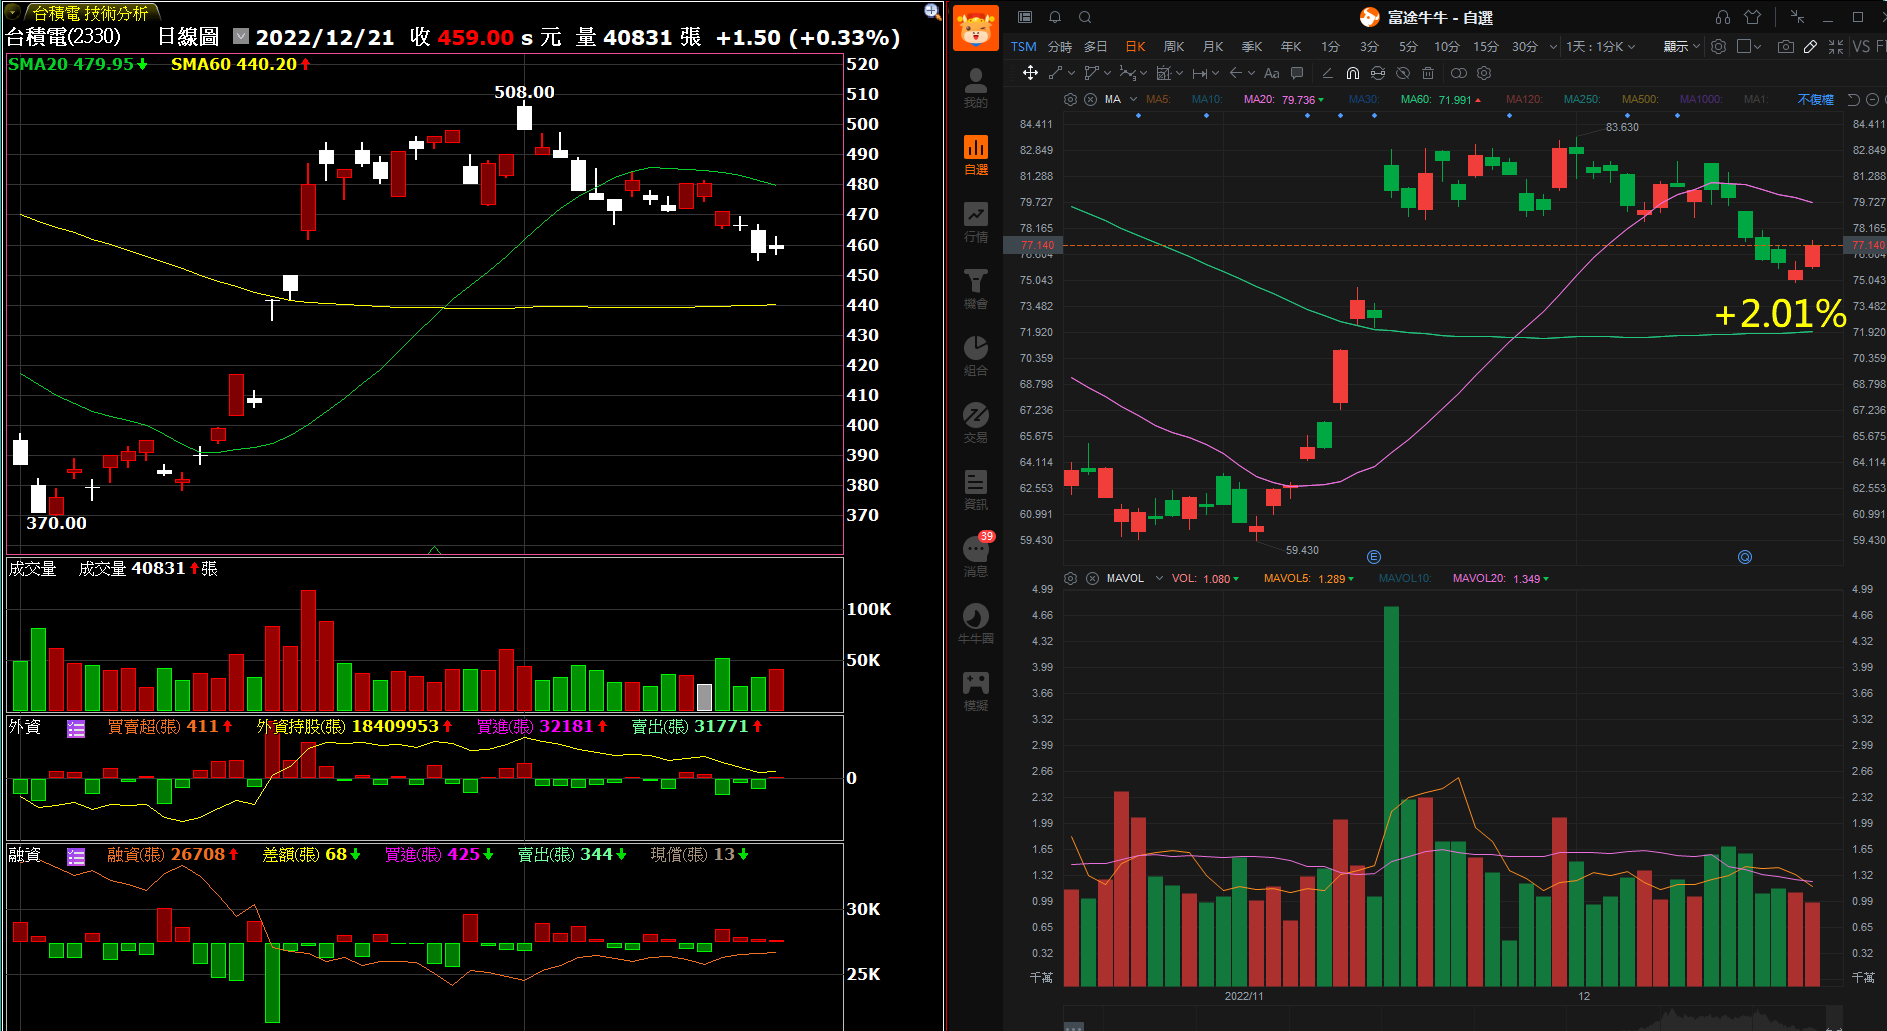Expand the trend line tool dropdown arrow
The height and width of the screenshot is (1031, 1887).
click(x=1072, y=73)
